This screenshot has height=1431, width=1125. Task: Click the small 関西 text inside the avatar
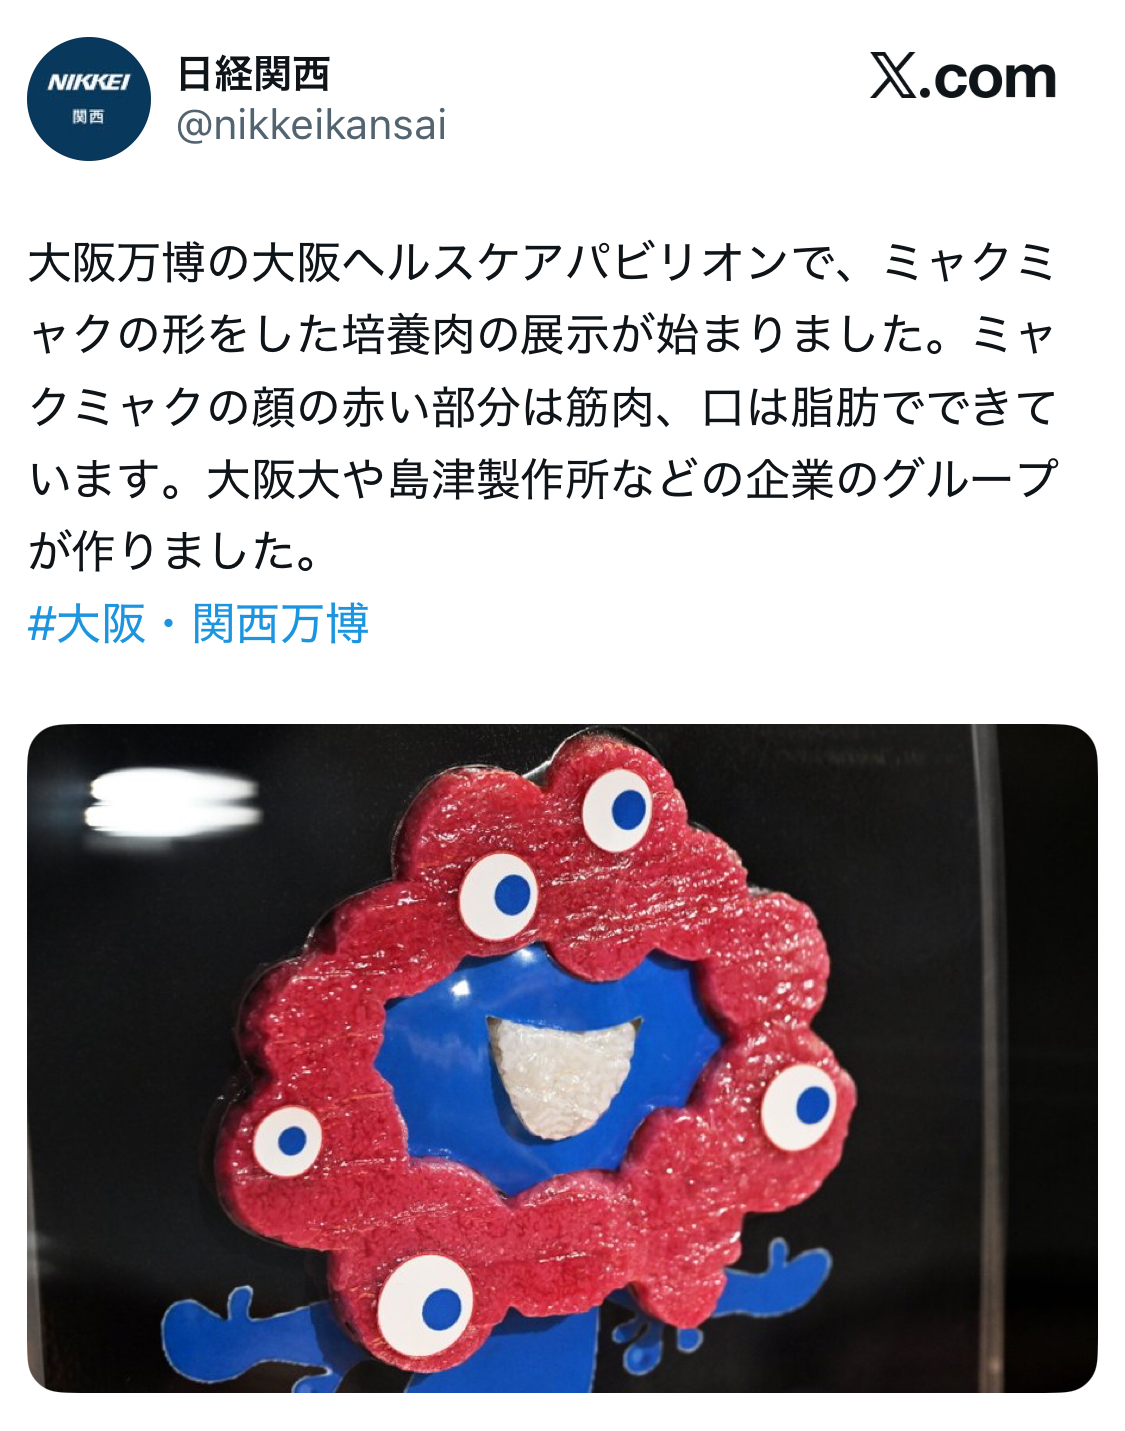click(x=89, y=117)
